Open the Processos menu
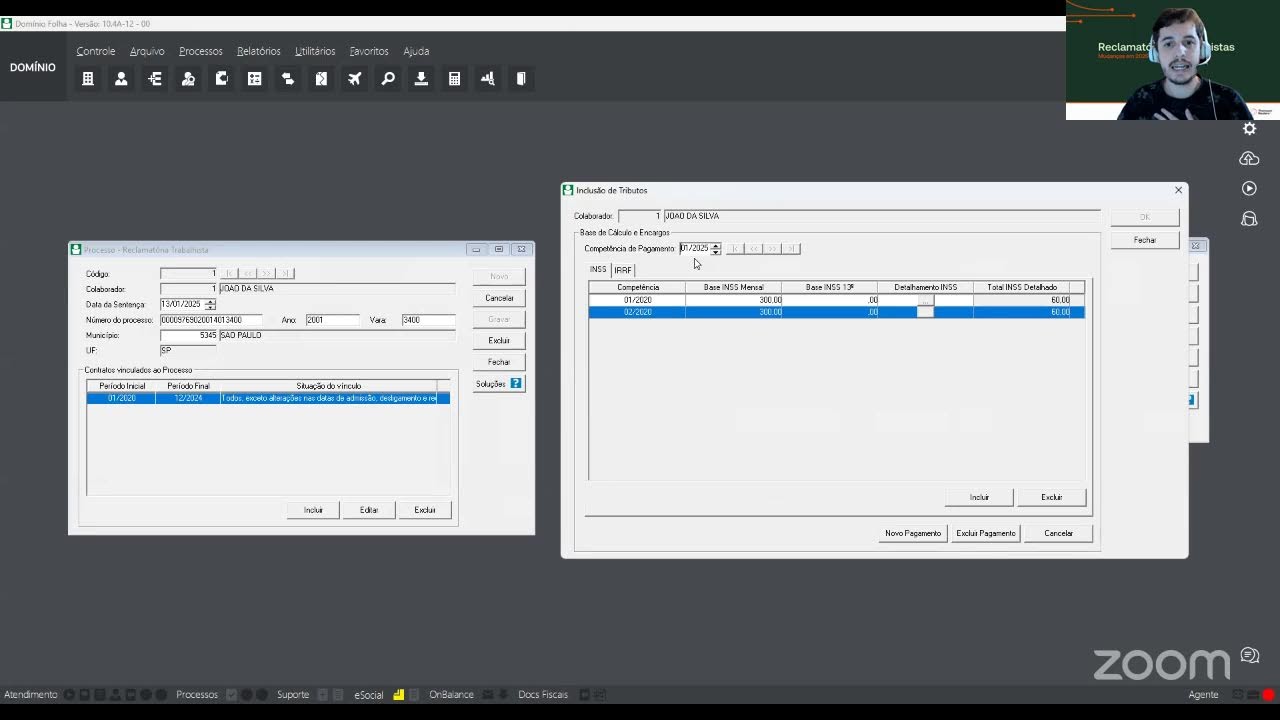1280x720 pixels. pyautogui.click(x=201, y=51)
